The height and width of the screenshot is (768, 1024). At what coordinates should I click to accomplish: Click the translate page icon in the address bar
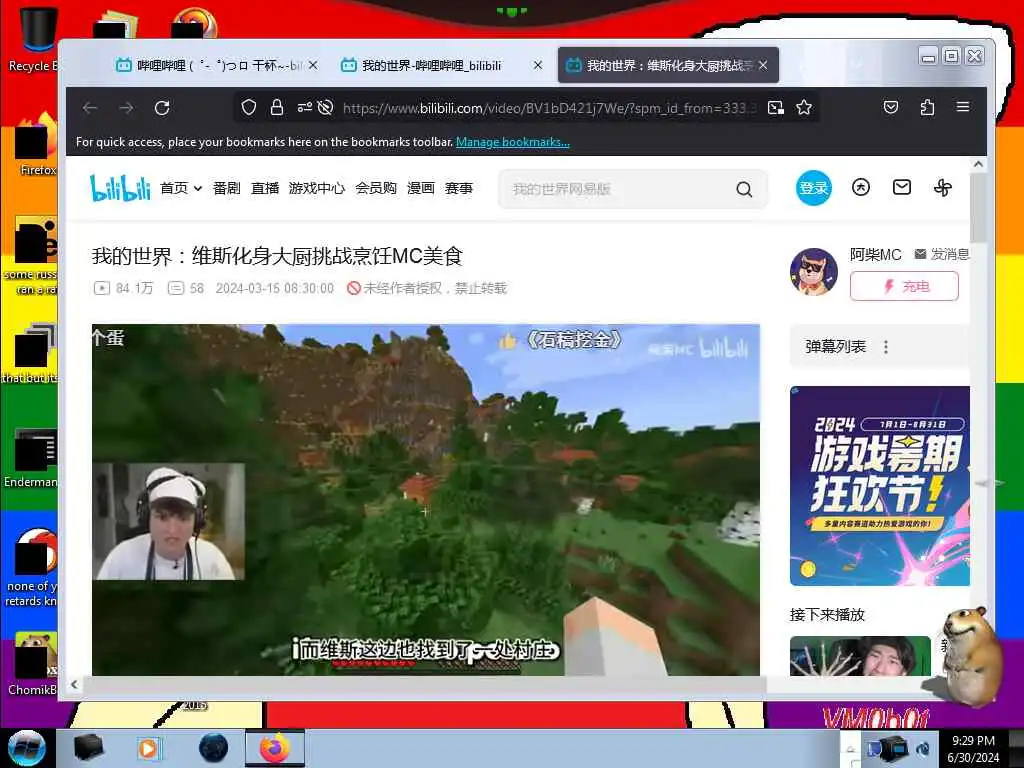point(776,108)
